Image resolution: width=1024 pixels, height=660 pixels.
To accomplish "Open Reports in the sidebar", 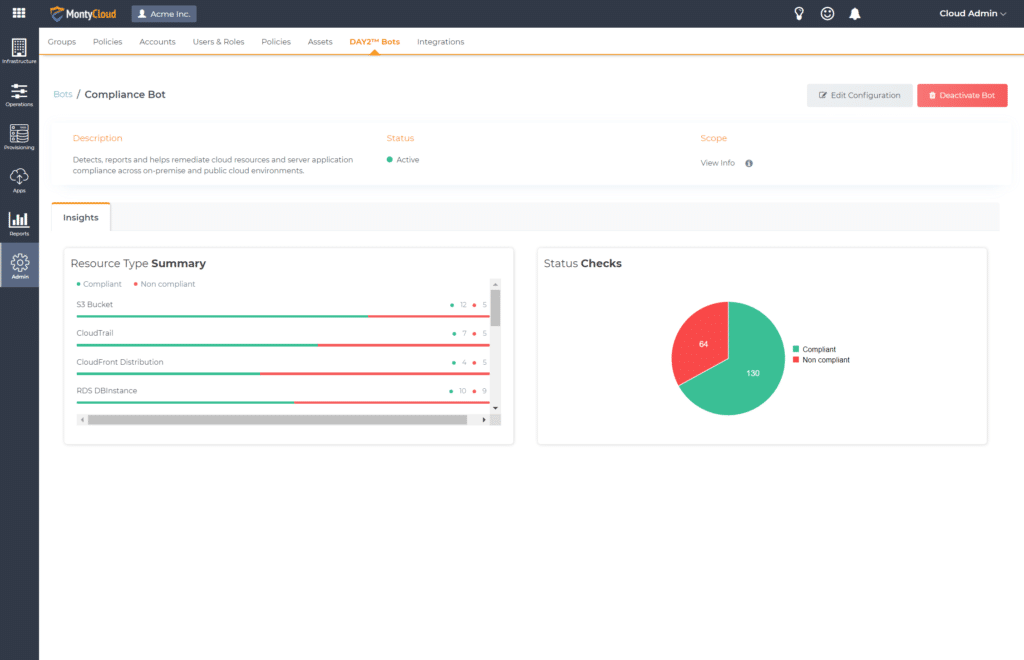I will pyautogui.click(x=19, y=223).
